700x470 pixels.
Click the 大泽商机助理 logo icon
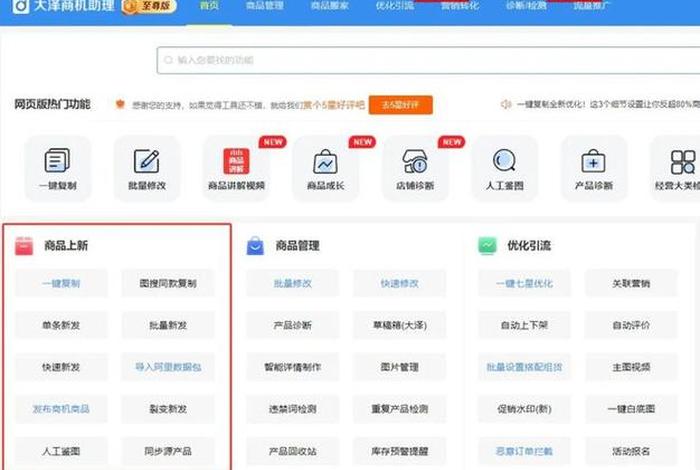[x=21, y=6]
